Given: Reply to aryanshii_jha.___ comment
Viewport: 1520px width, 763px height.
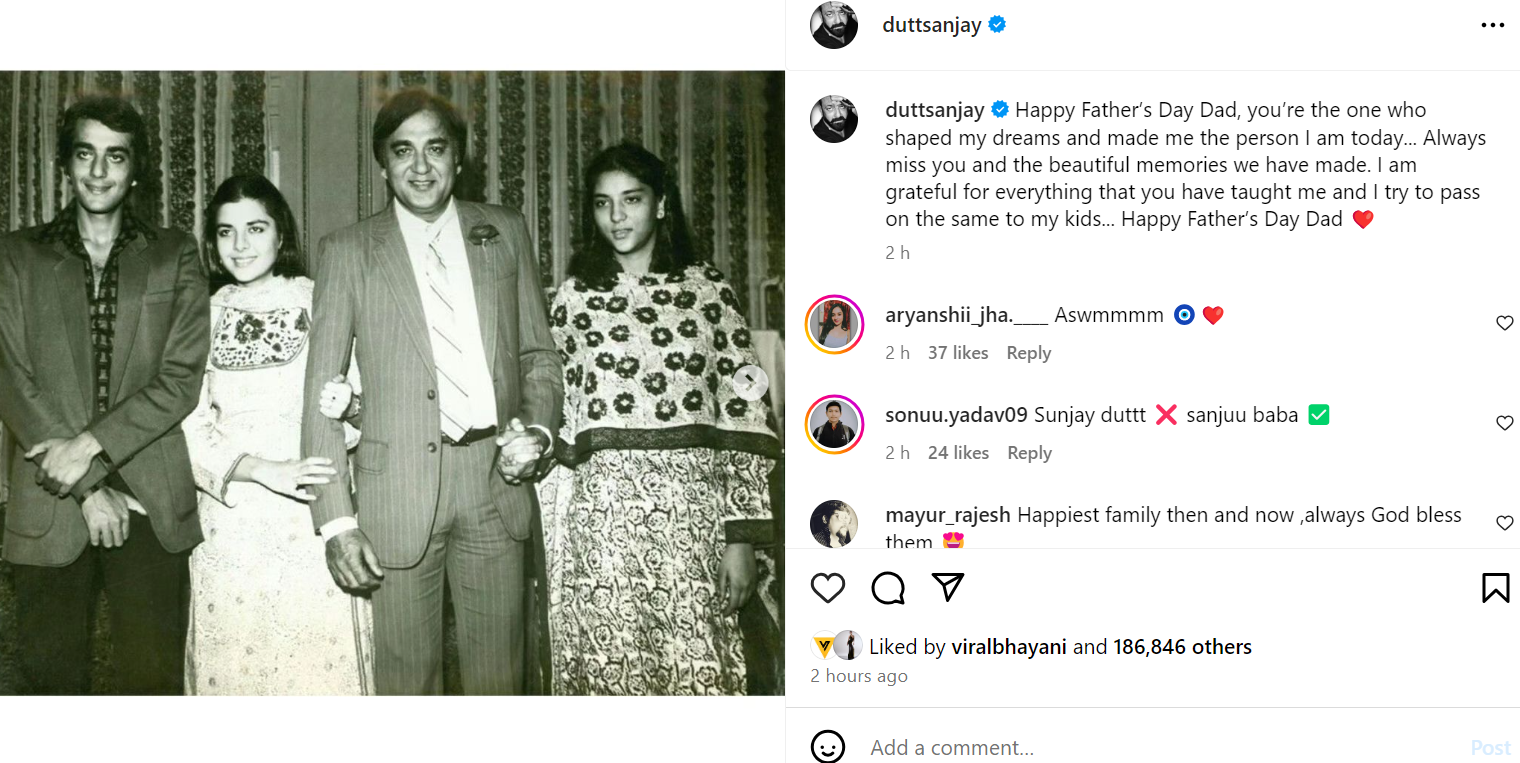Looking at the screenshot, I should tap(1028, 353).
